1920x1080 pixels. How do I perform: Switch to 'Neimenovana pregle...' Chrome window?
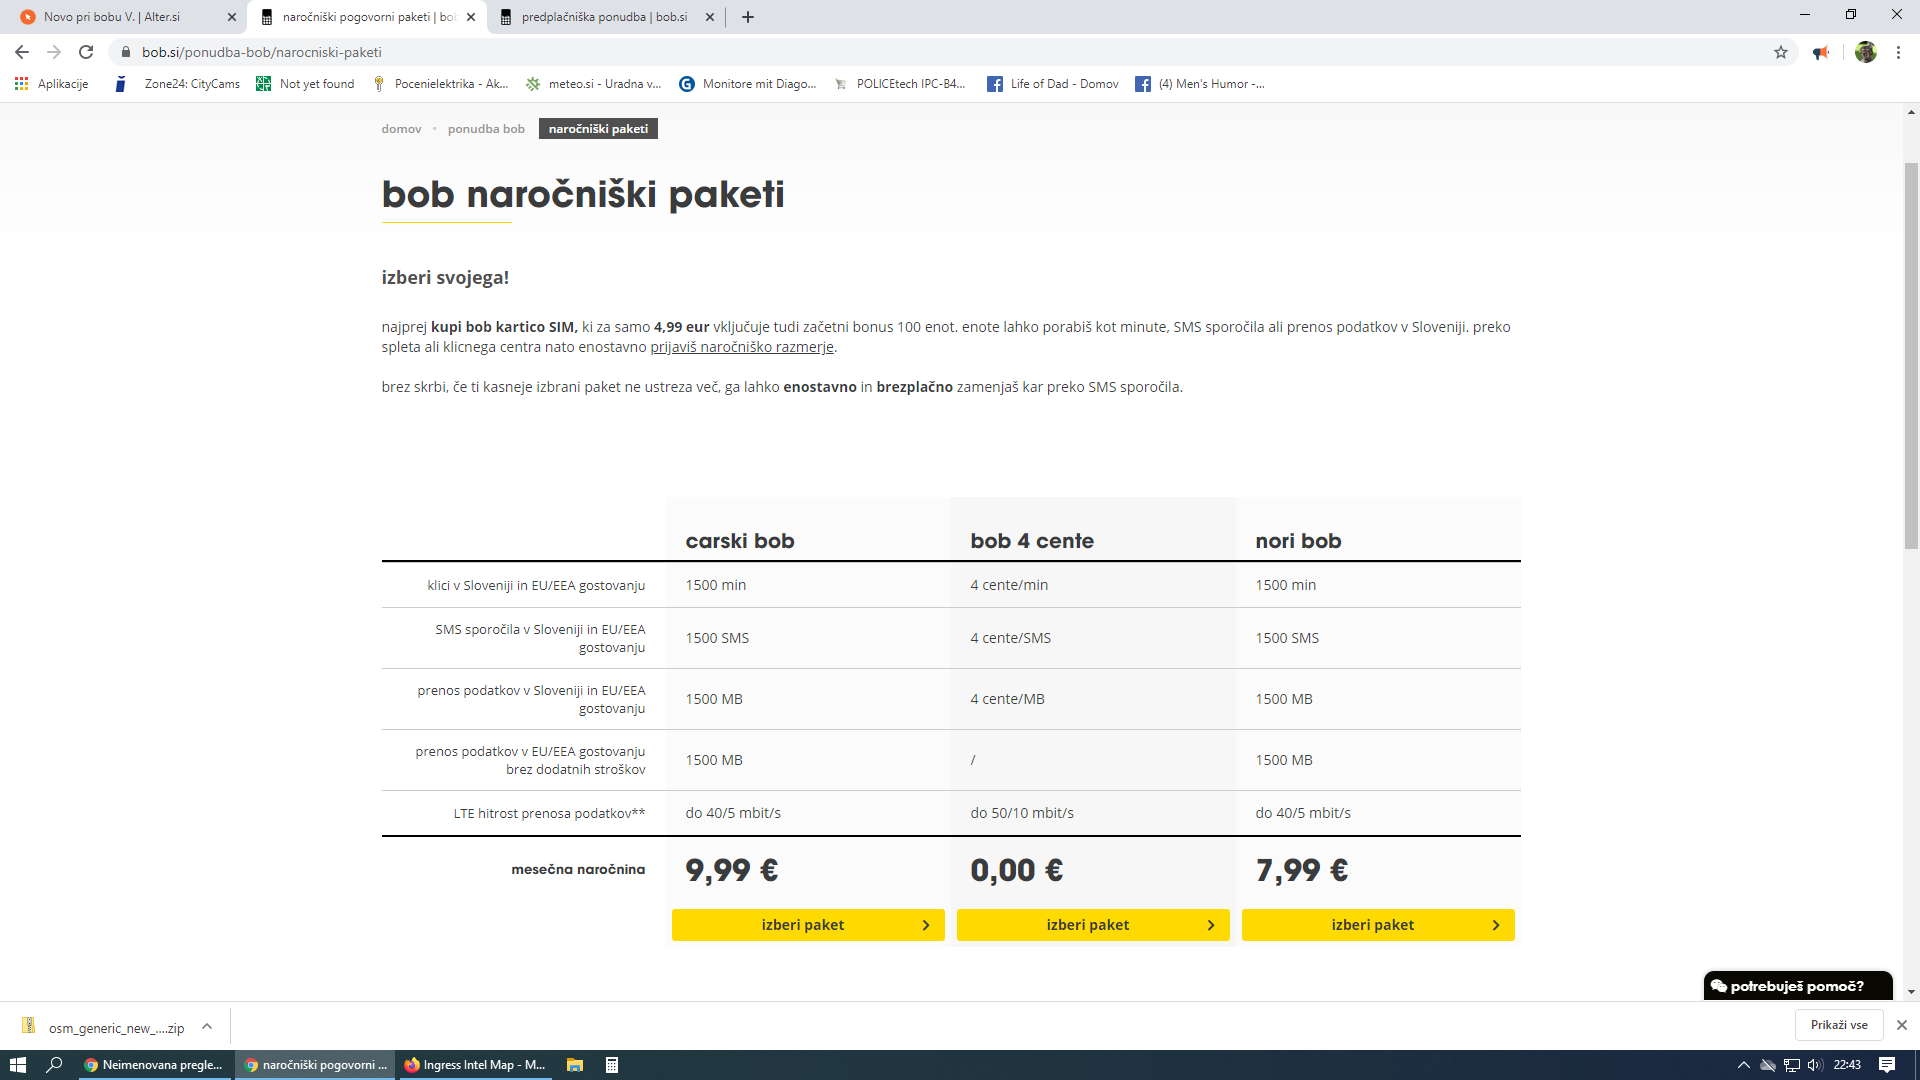point(154,1065)
